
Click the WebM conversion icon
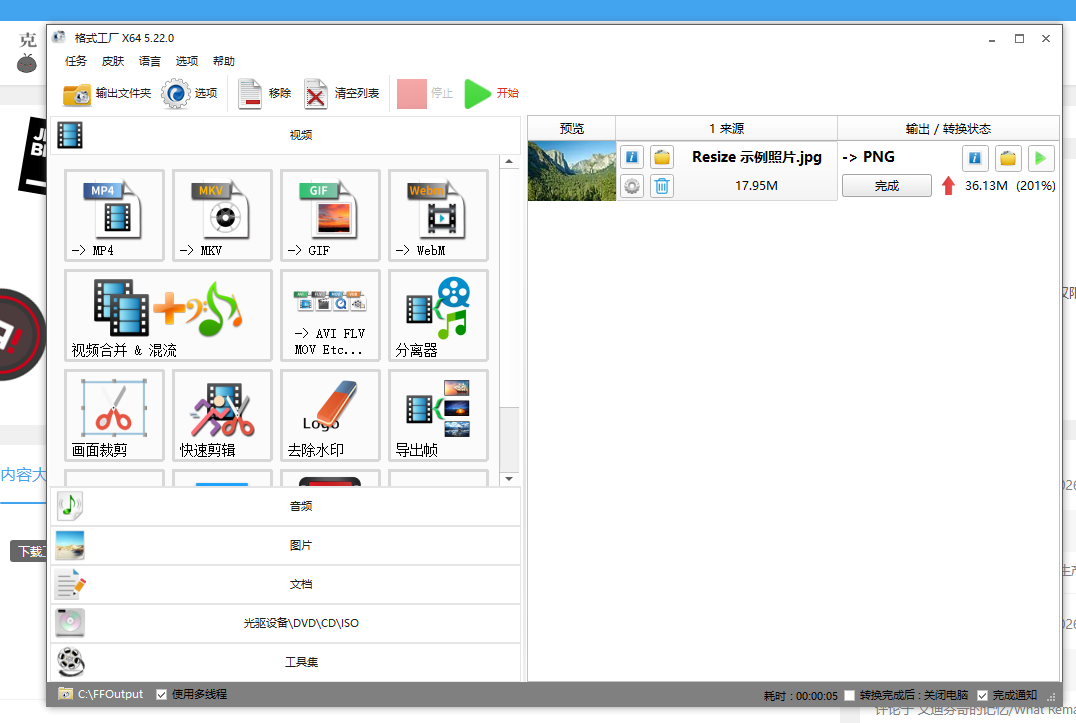[438, 215]
